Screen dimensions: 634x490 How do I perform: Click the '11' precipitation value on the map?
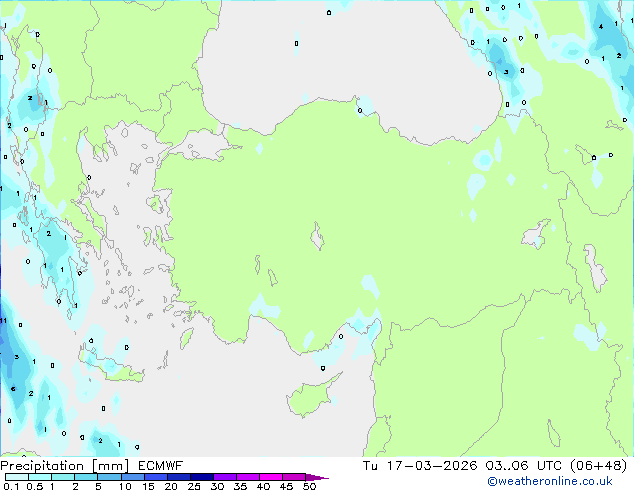(3, 321)
